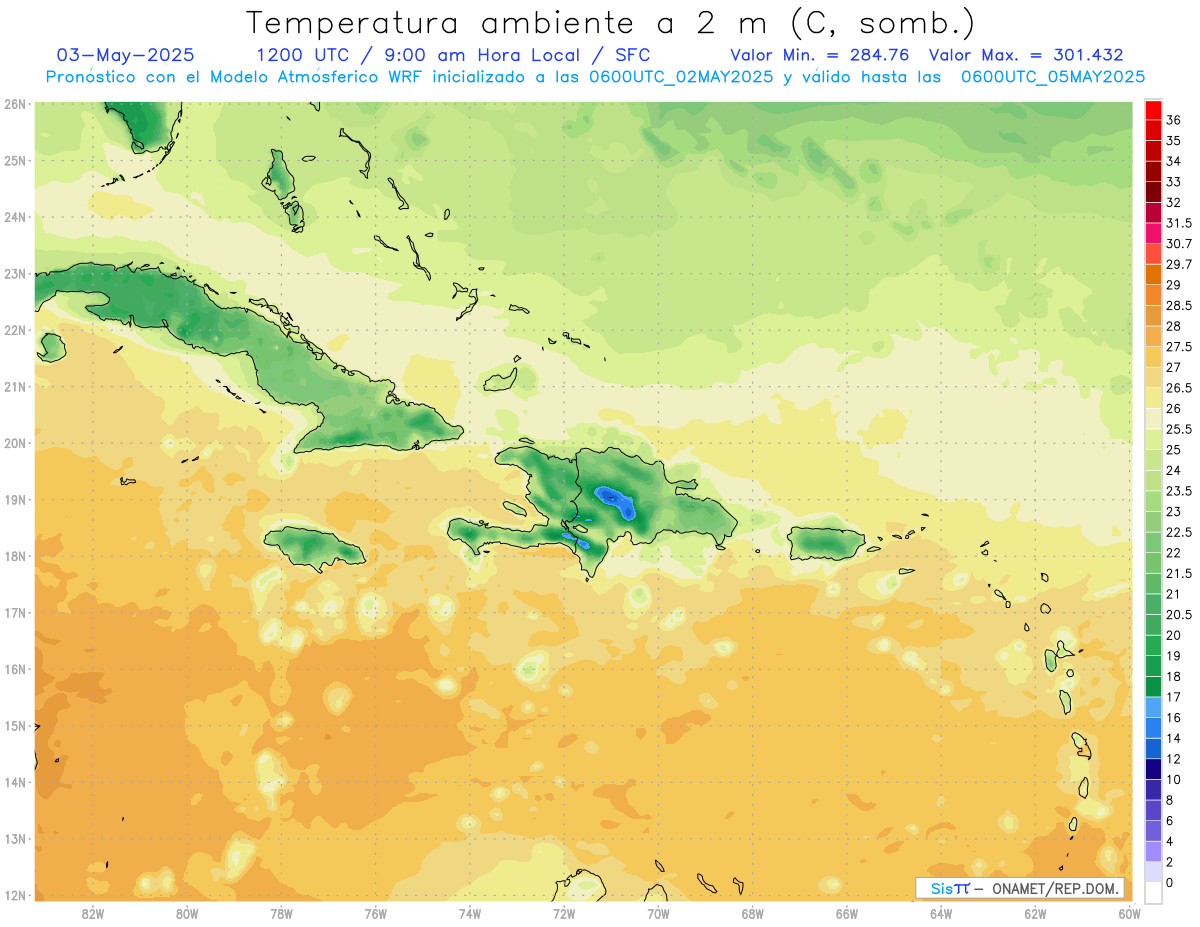Click the legend value "22.5"
1200x927 pixels.
[1178, 532]
